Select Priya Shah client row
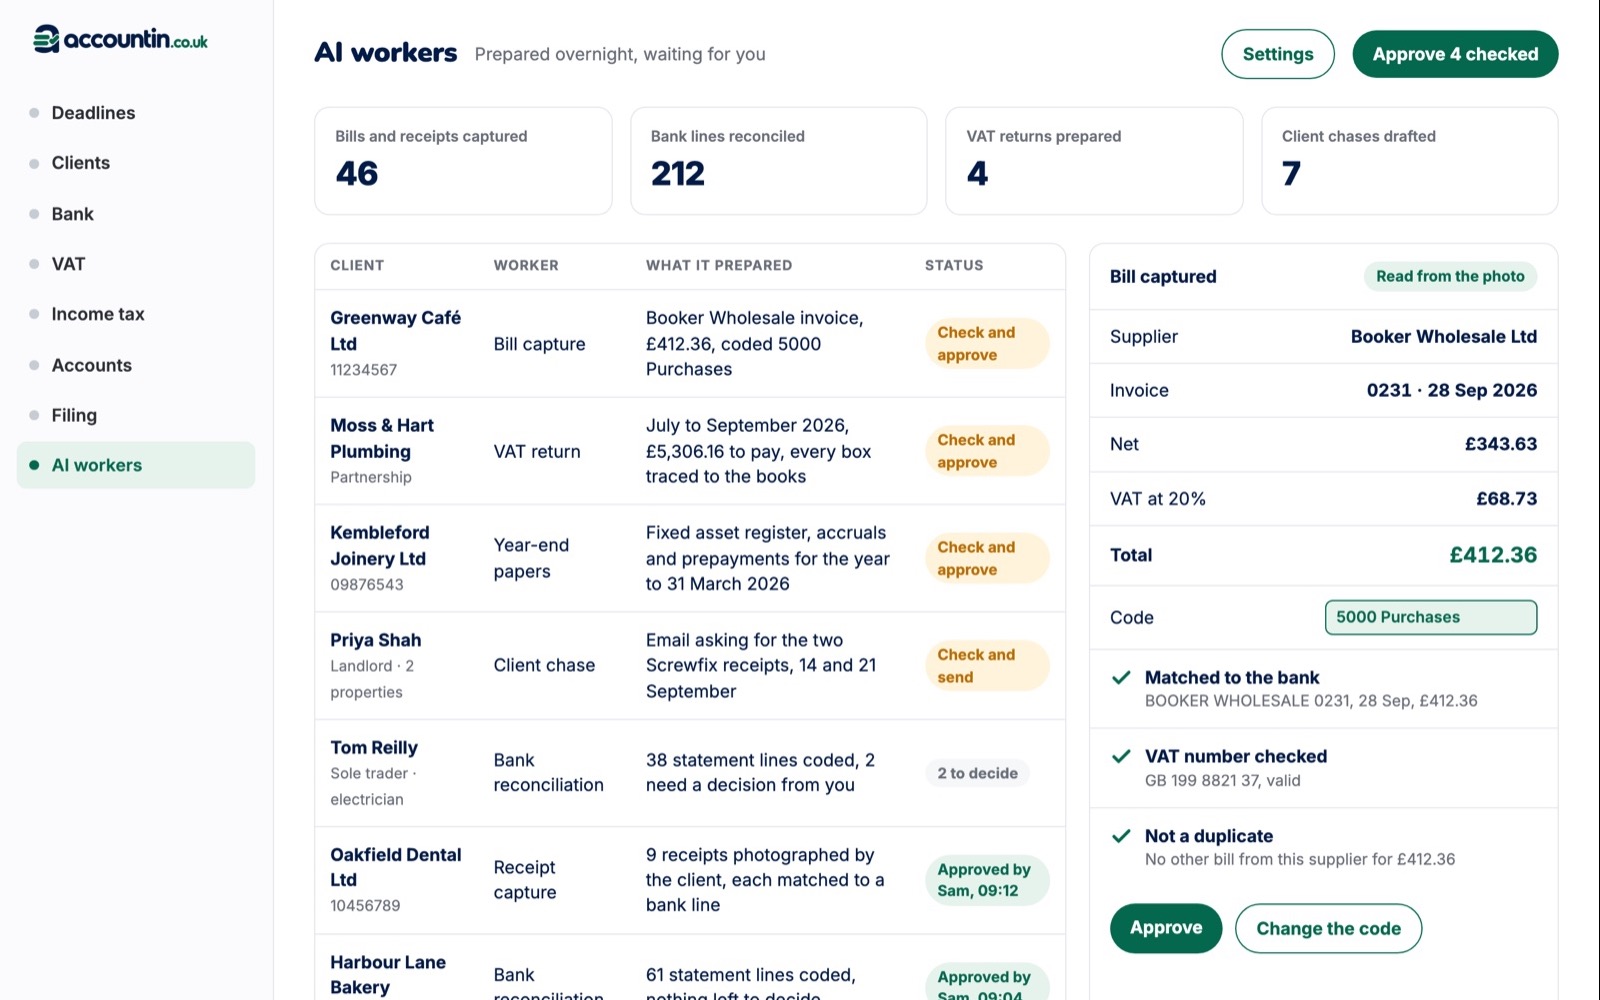Viewport: 1600px width, 1000px height. (x=690, y=666)
